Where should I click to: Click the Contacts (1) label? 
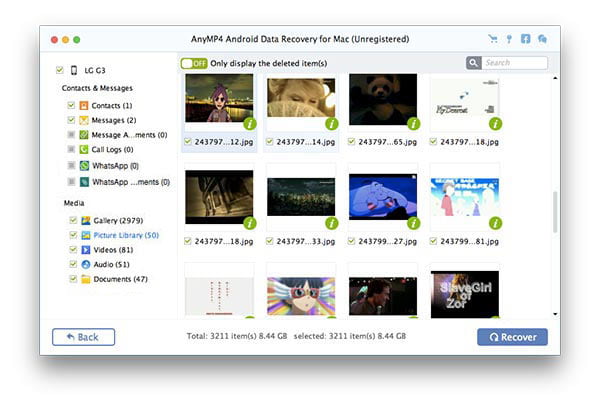[112, 106]
